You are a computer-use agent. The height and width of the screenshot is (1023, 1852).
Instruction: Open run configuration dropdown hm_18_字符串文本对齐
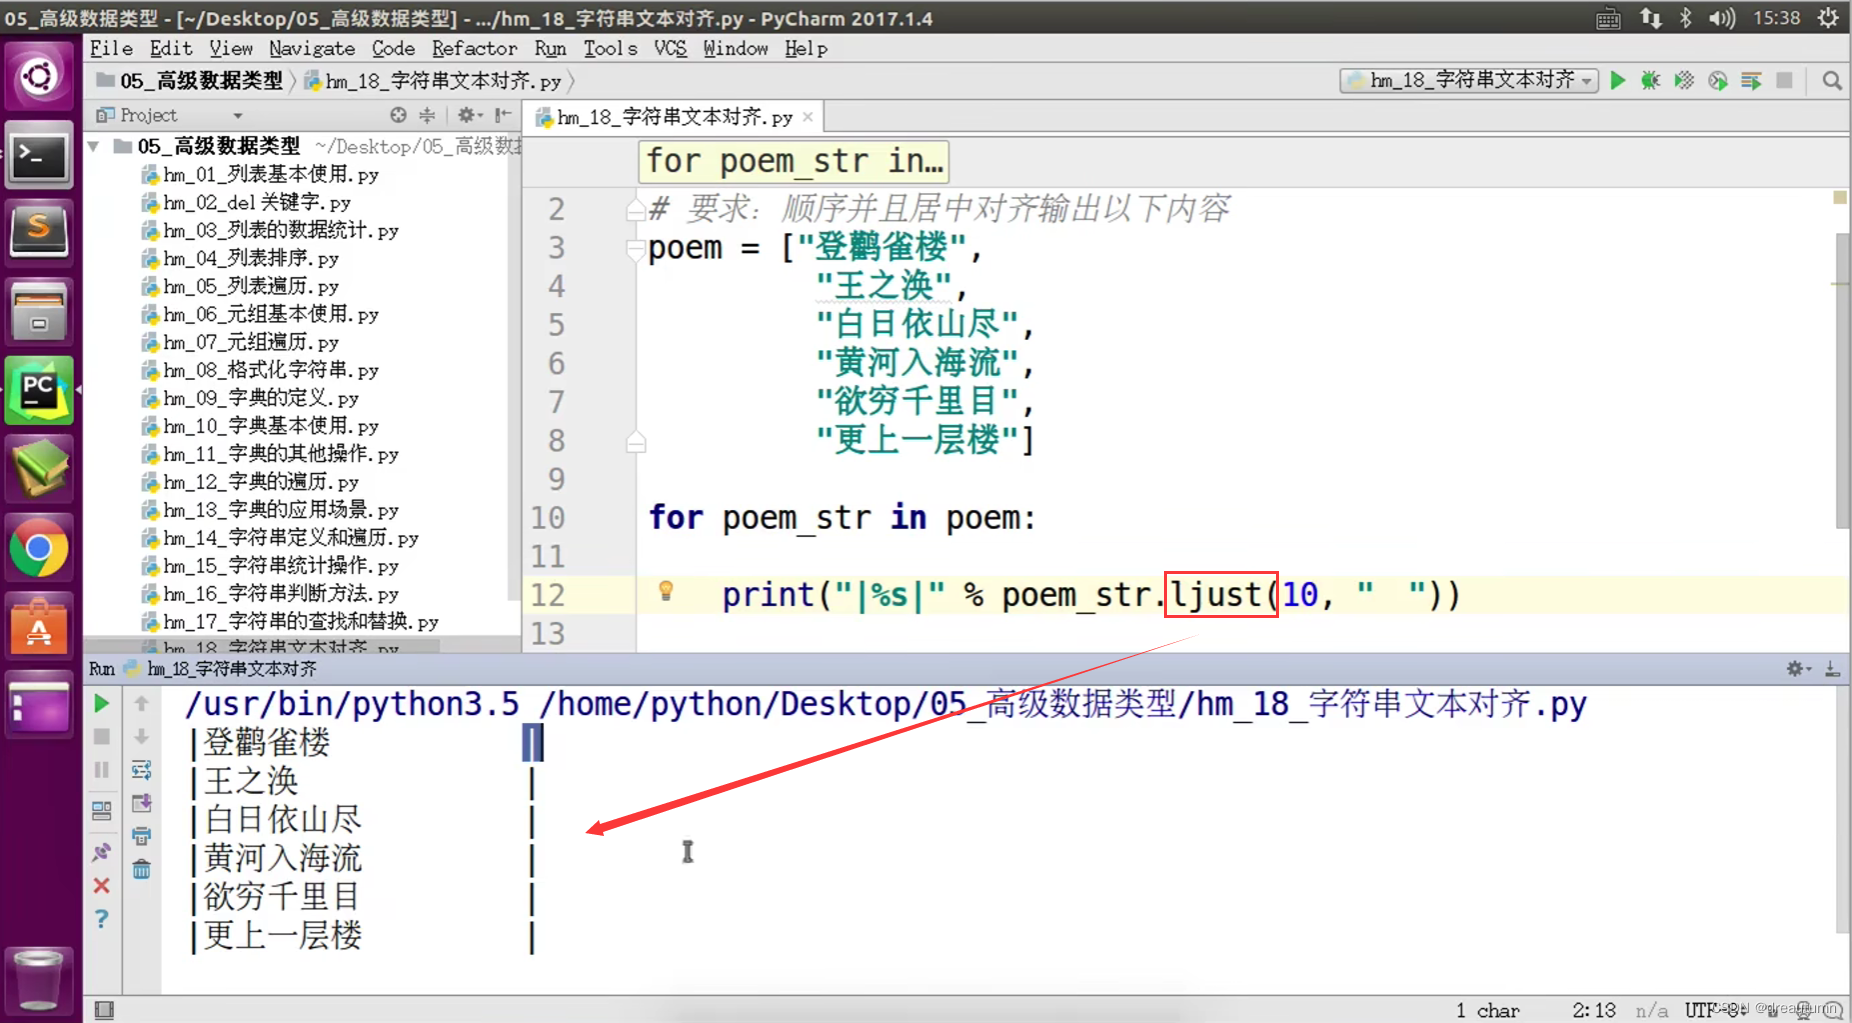(x=1469, y=81)
